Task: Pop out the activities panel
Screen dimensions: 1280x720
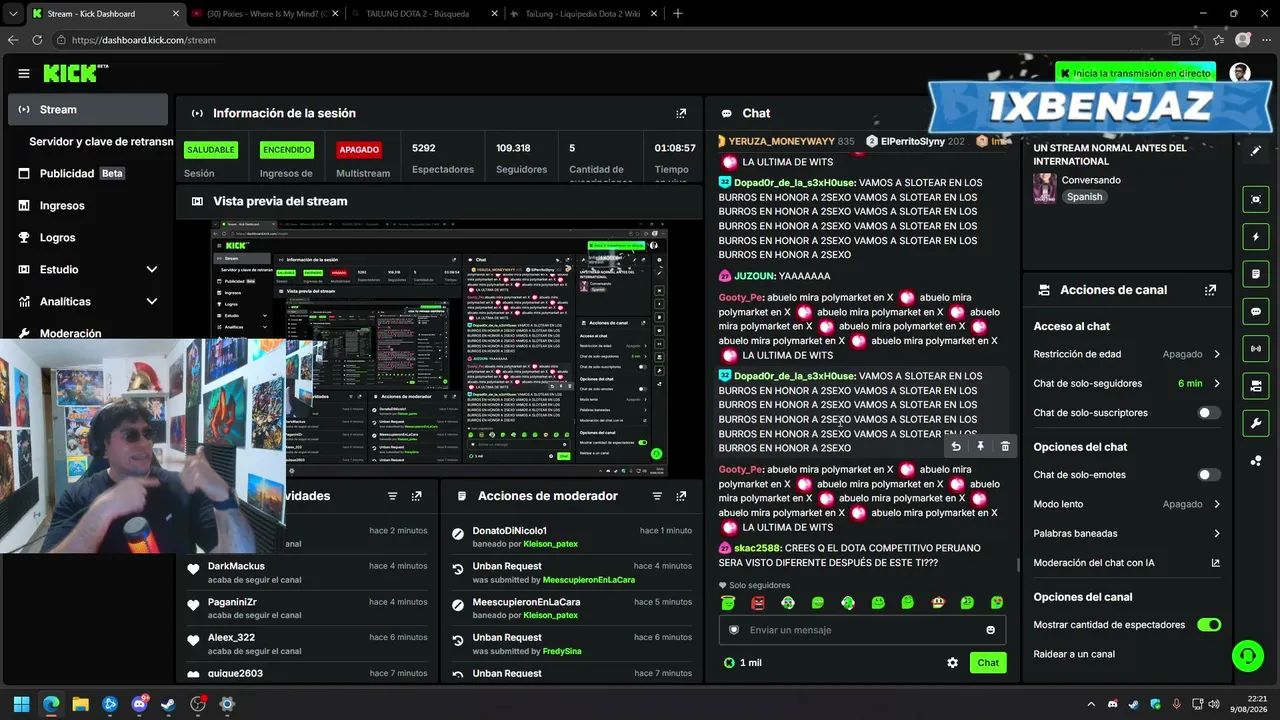Action: (416, 496)
